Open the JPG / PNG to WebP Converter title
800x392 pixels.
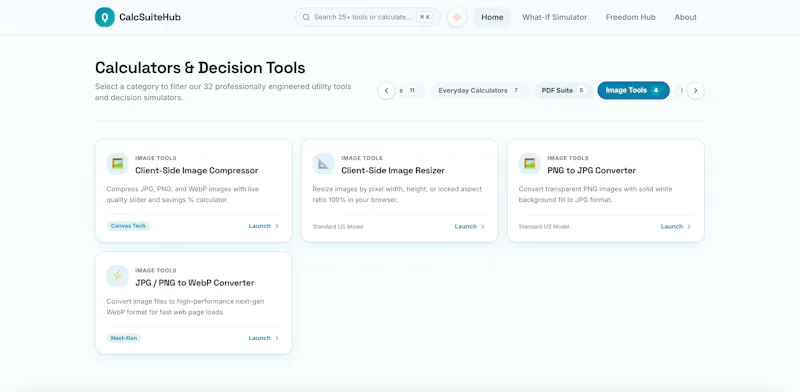194,283
